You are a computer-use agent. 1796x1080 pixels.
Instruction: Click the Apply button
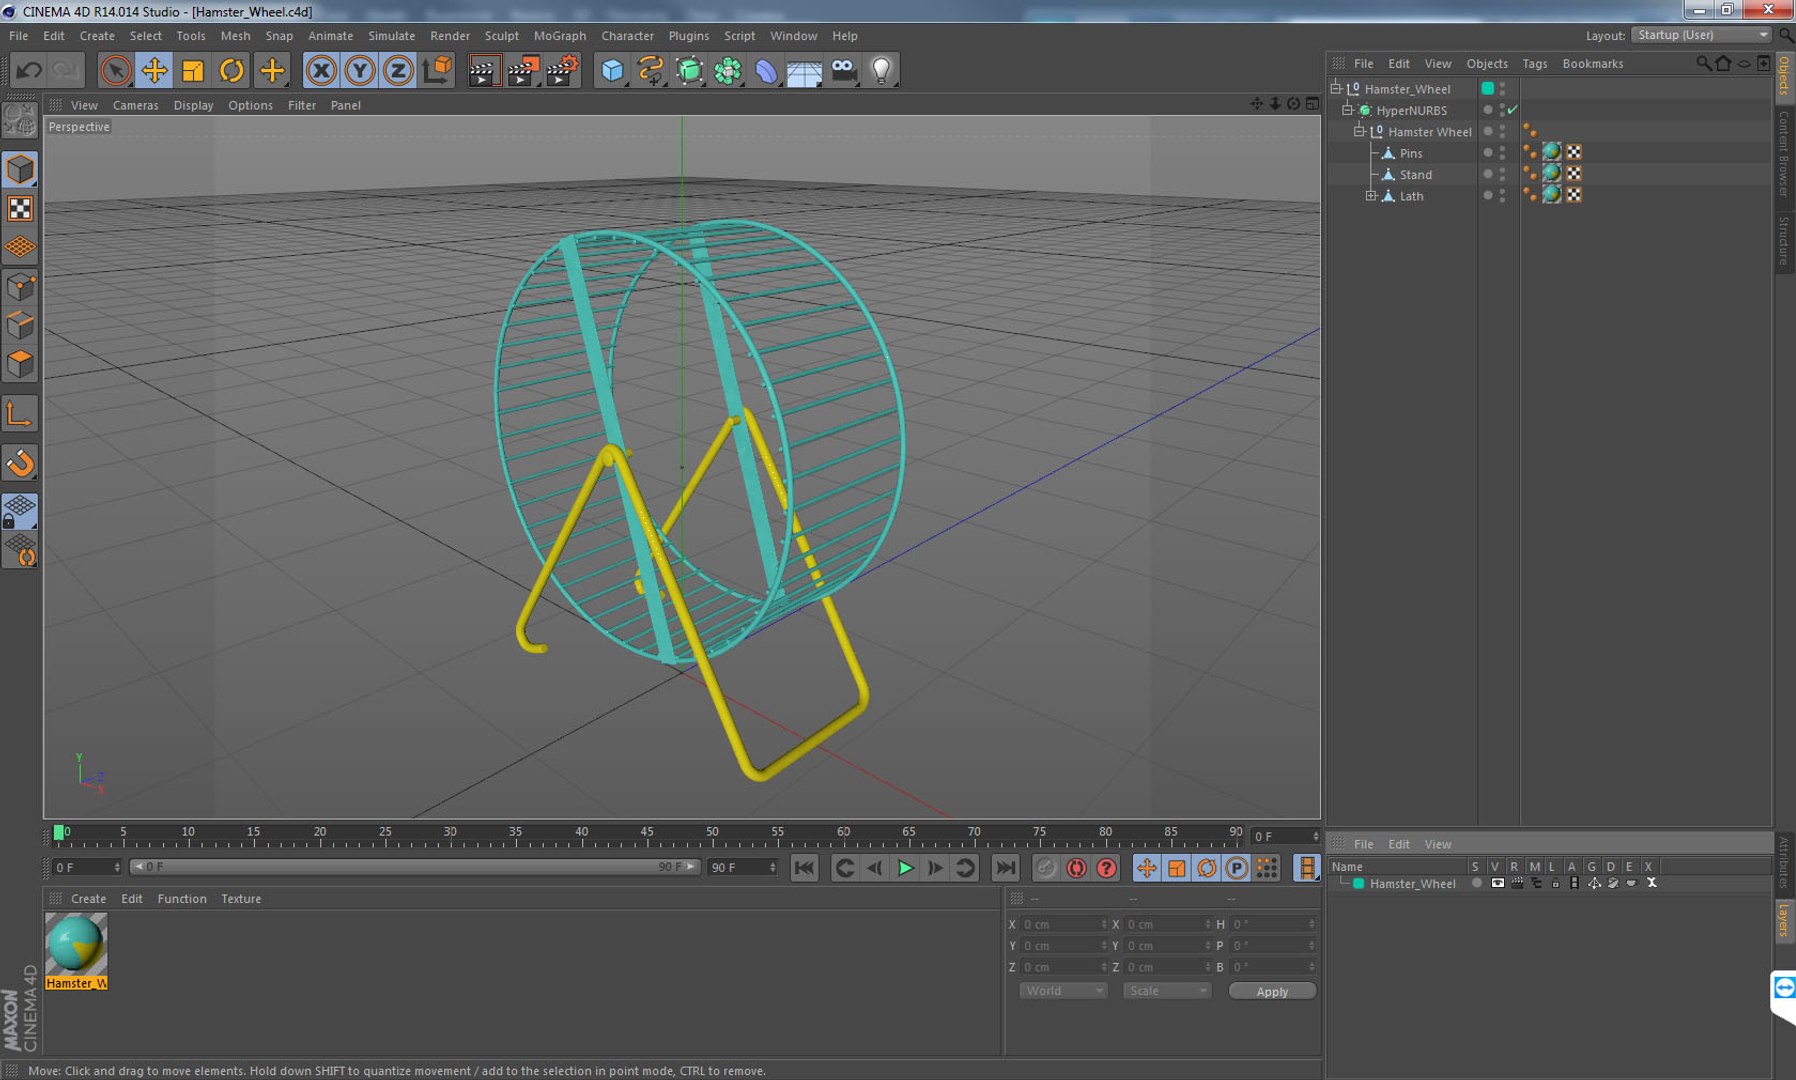(x=1272, y=991)
